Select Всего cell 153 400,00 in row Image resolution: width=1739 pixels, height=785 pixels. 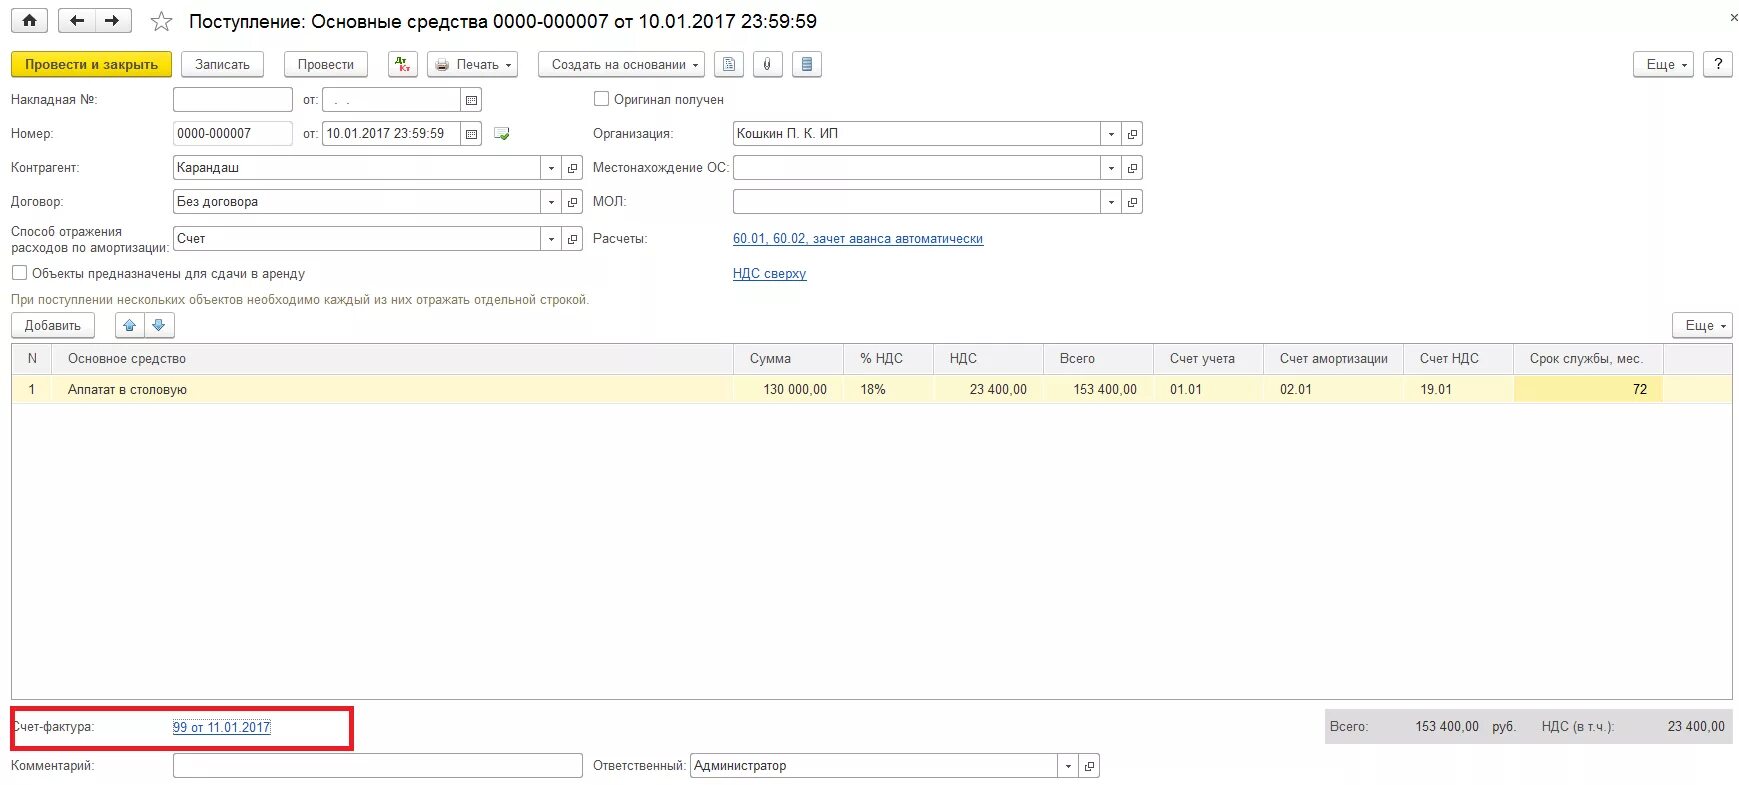[1098, 390]
